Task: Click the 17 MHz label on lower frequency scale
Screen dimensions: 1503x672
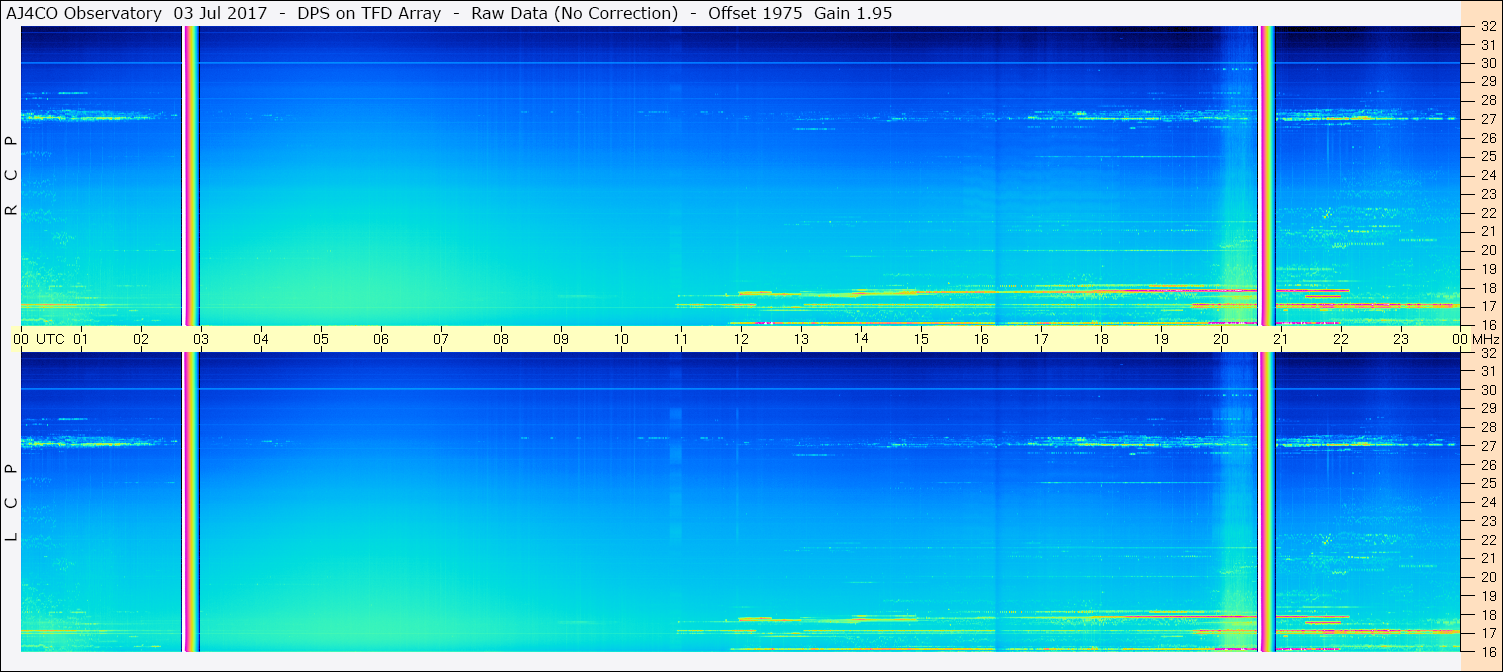Action: [x=1487, y=633]
